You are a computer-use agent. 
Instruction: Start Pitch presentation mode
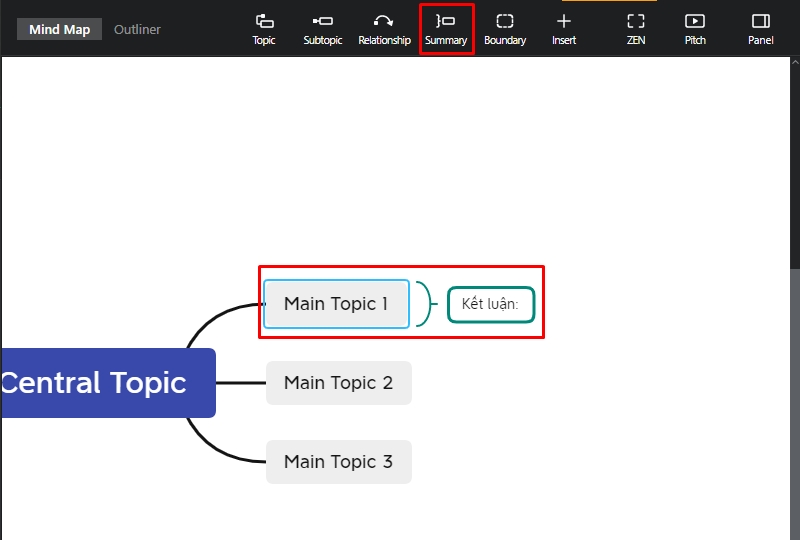[x=695, y=30]
